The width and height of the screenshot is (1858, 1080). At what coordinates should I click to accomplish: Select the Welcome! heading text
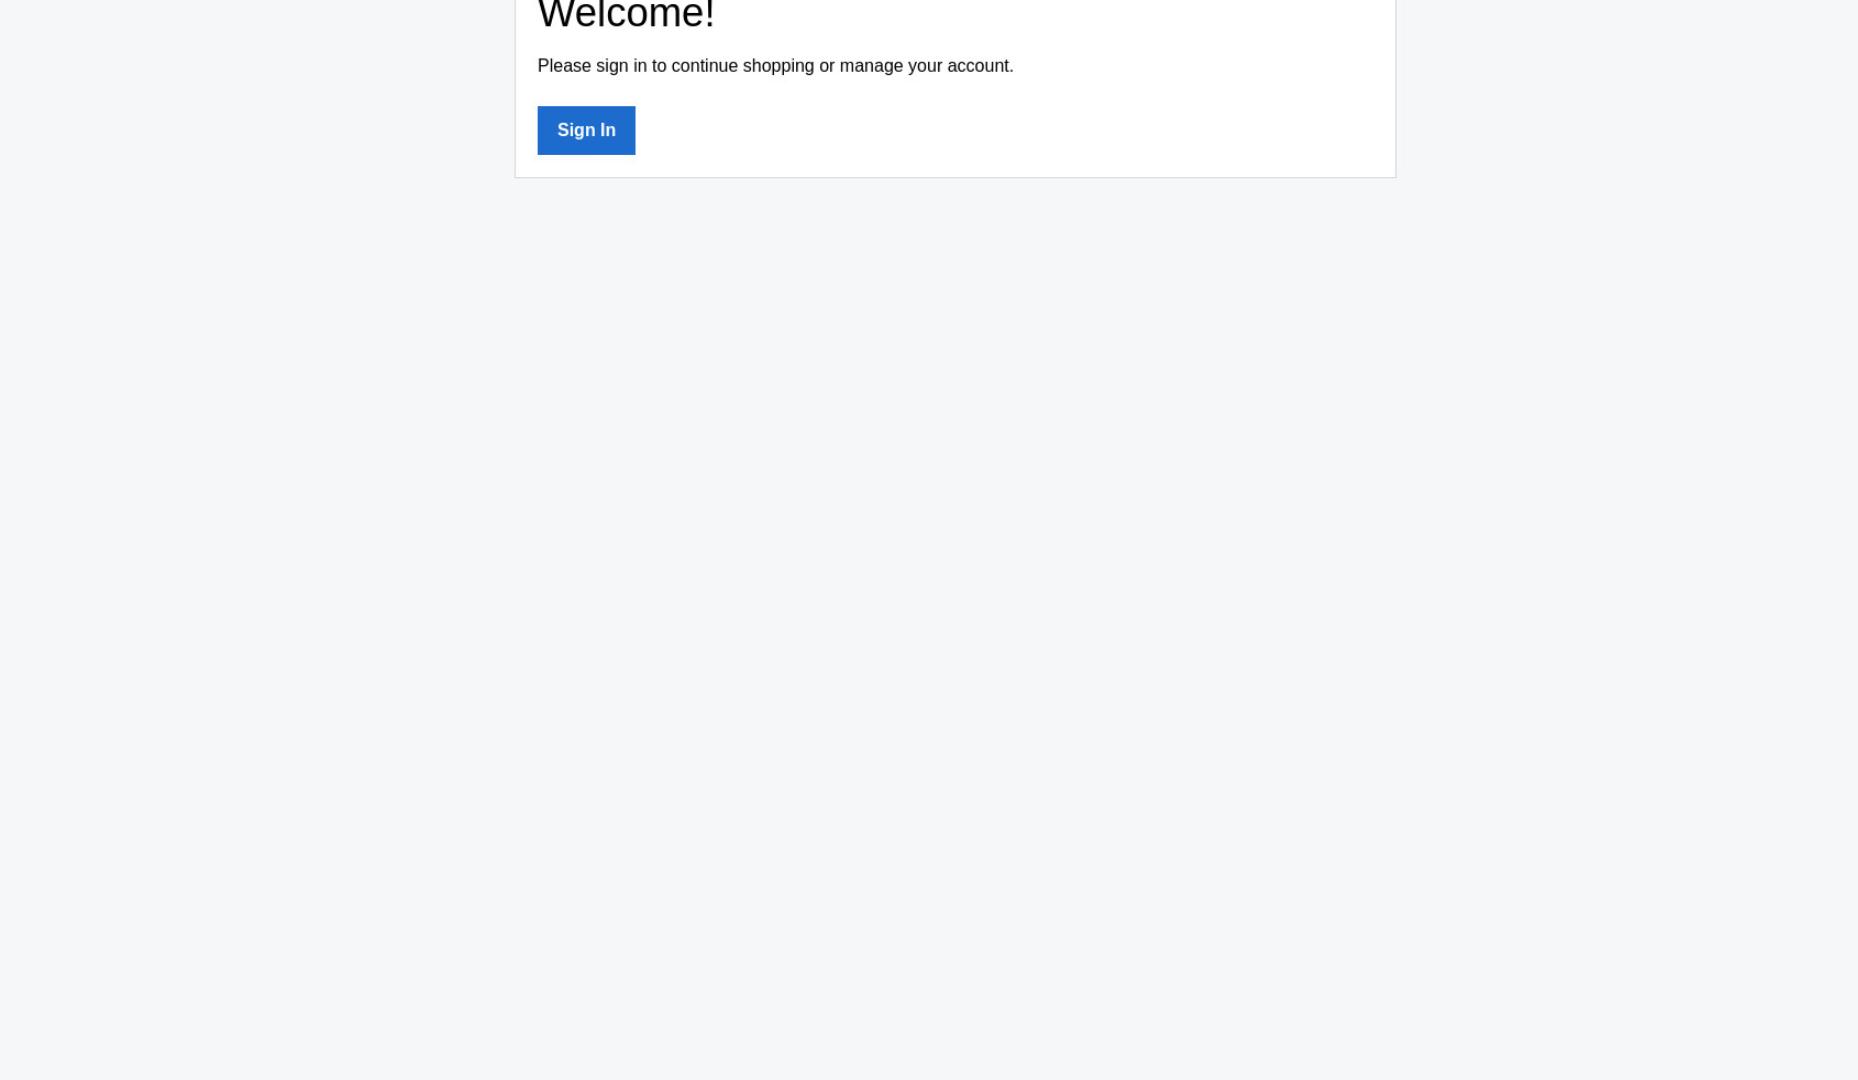626,14
